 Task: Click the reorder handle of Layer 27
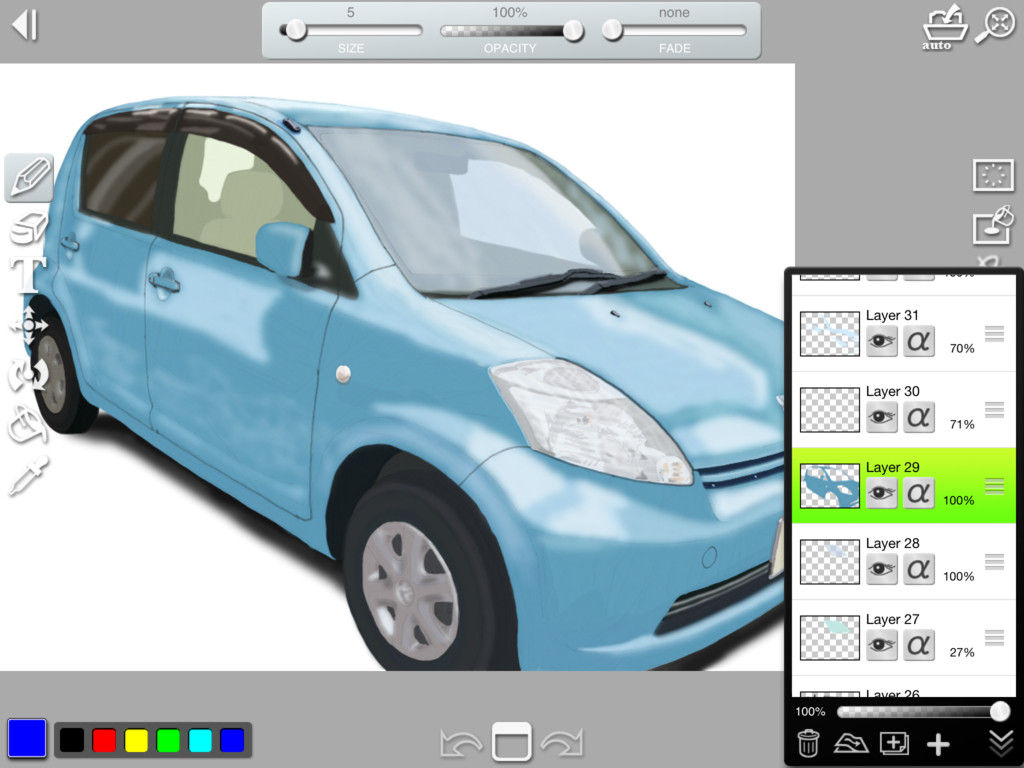(995, 637)
